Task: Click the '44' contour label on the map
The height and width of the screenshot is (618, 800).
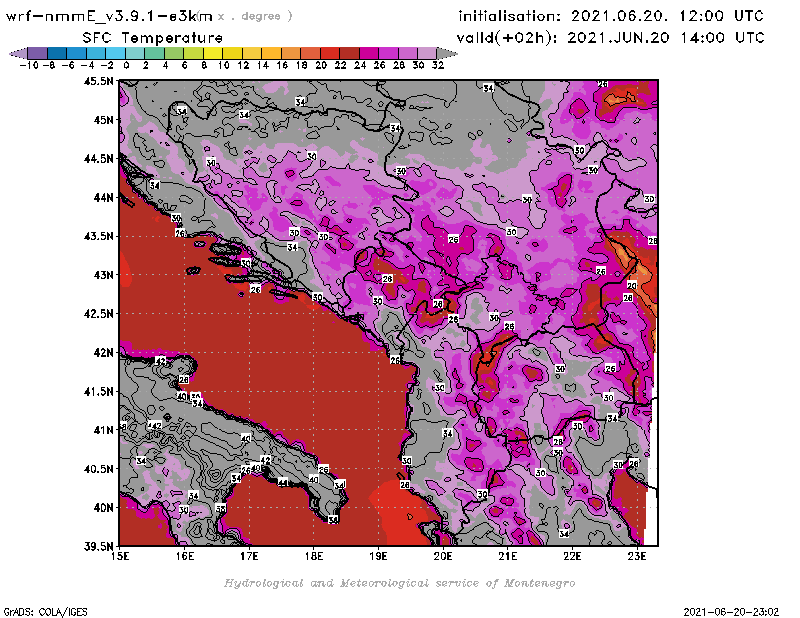Action: [x=283, y=482]
